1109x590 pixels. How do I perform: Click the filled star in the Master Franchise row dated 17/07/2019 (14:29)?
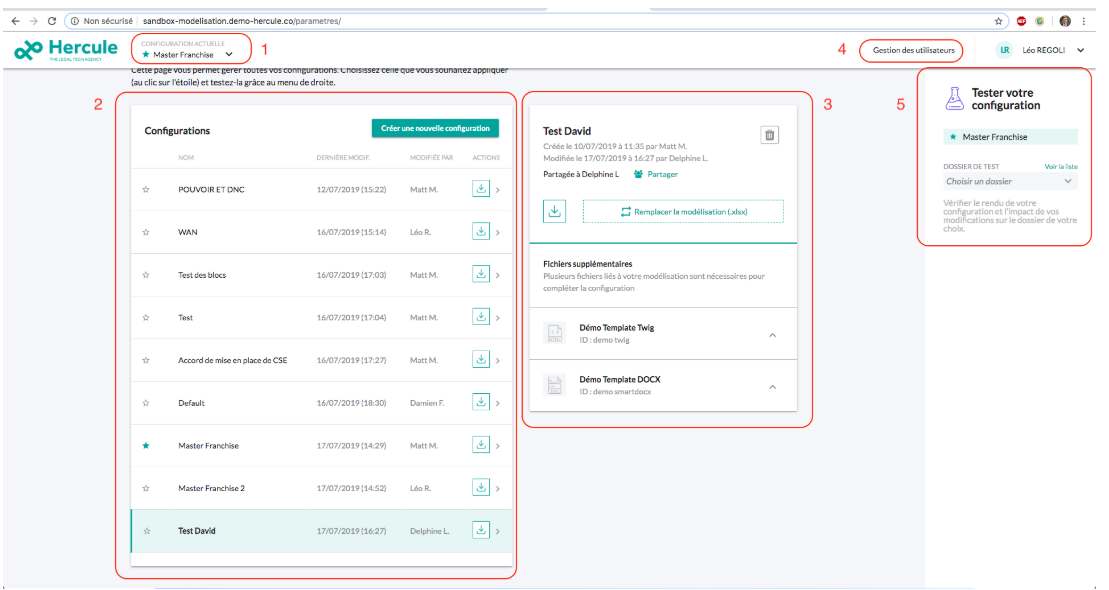coord(146,446)
